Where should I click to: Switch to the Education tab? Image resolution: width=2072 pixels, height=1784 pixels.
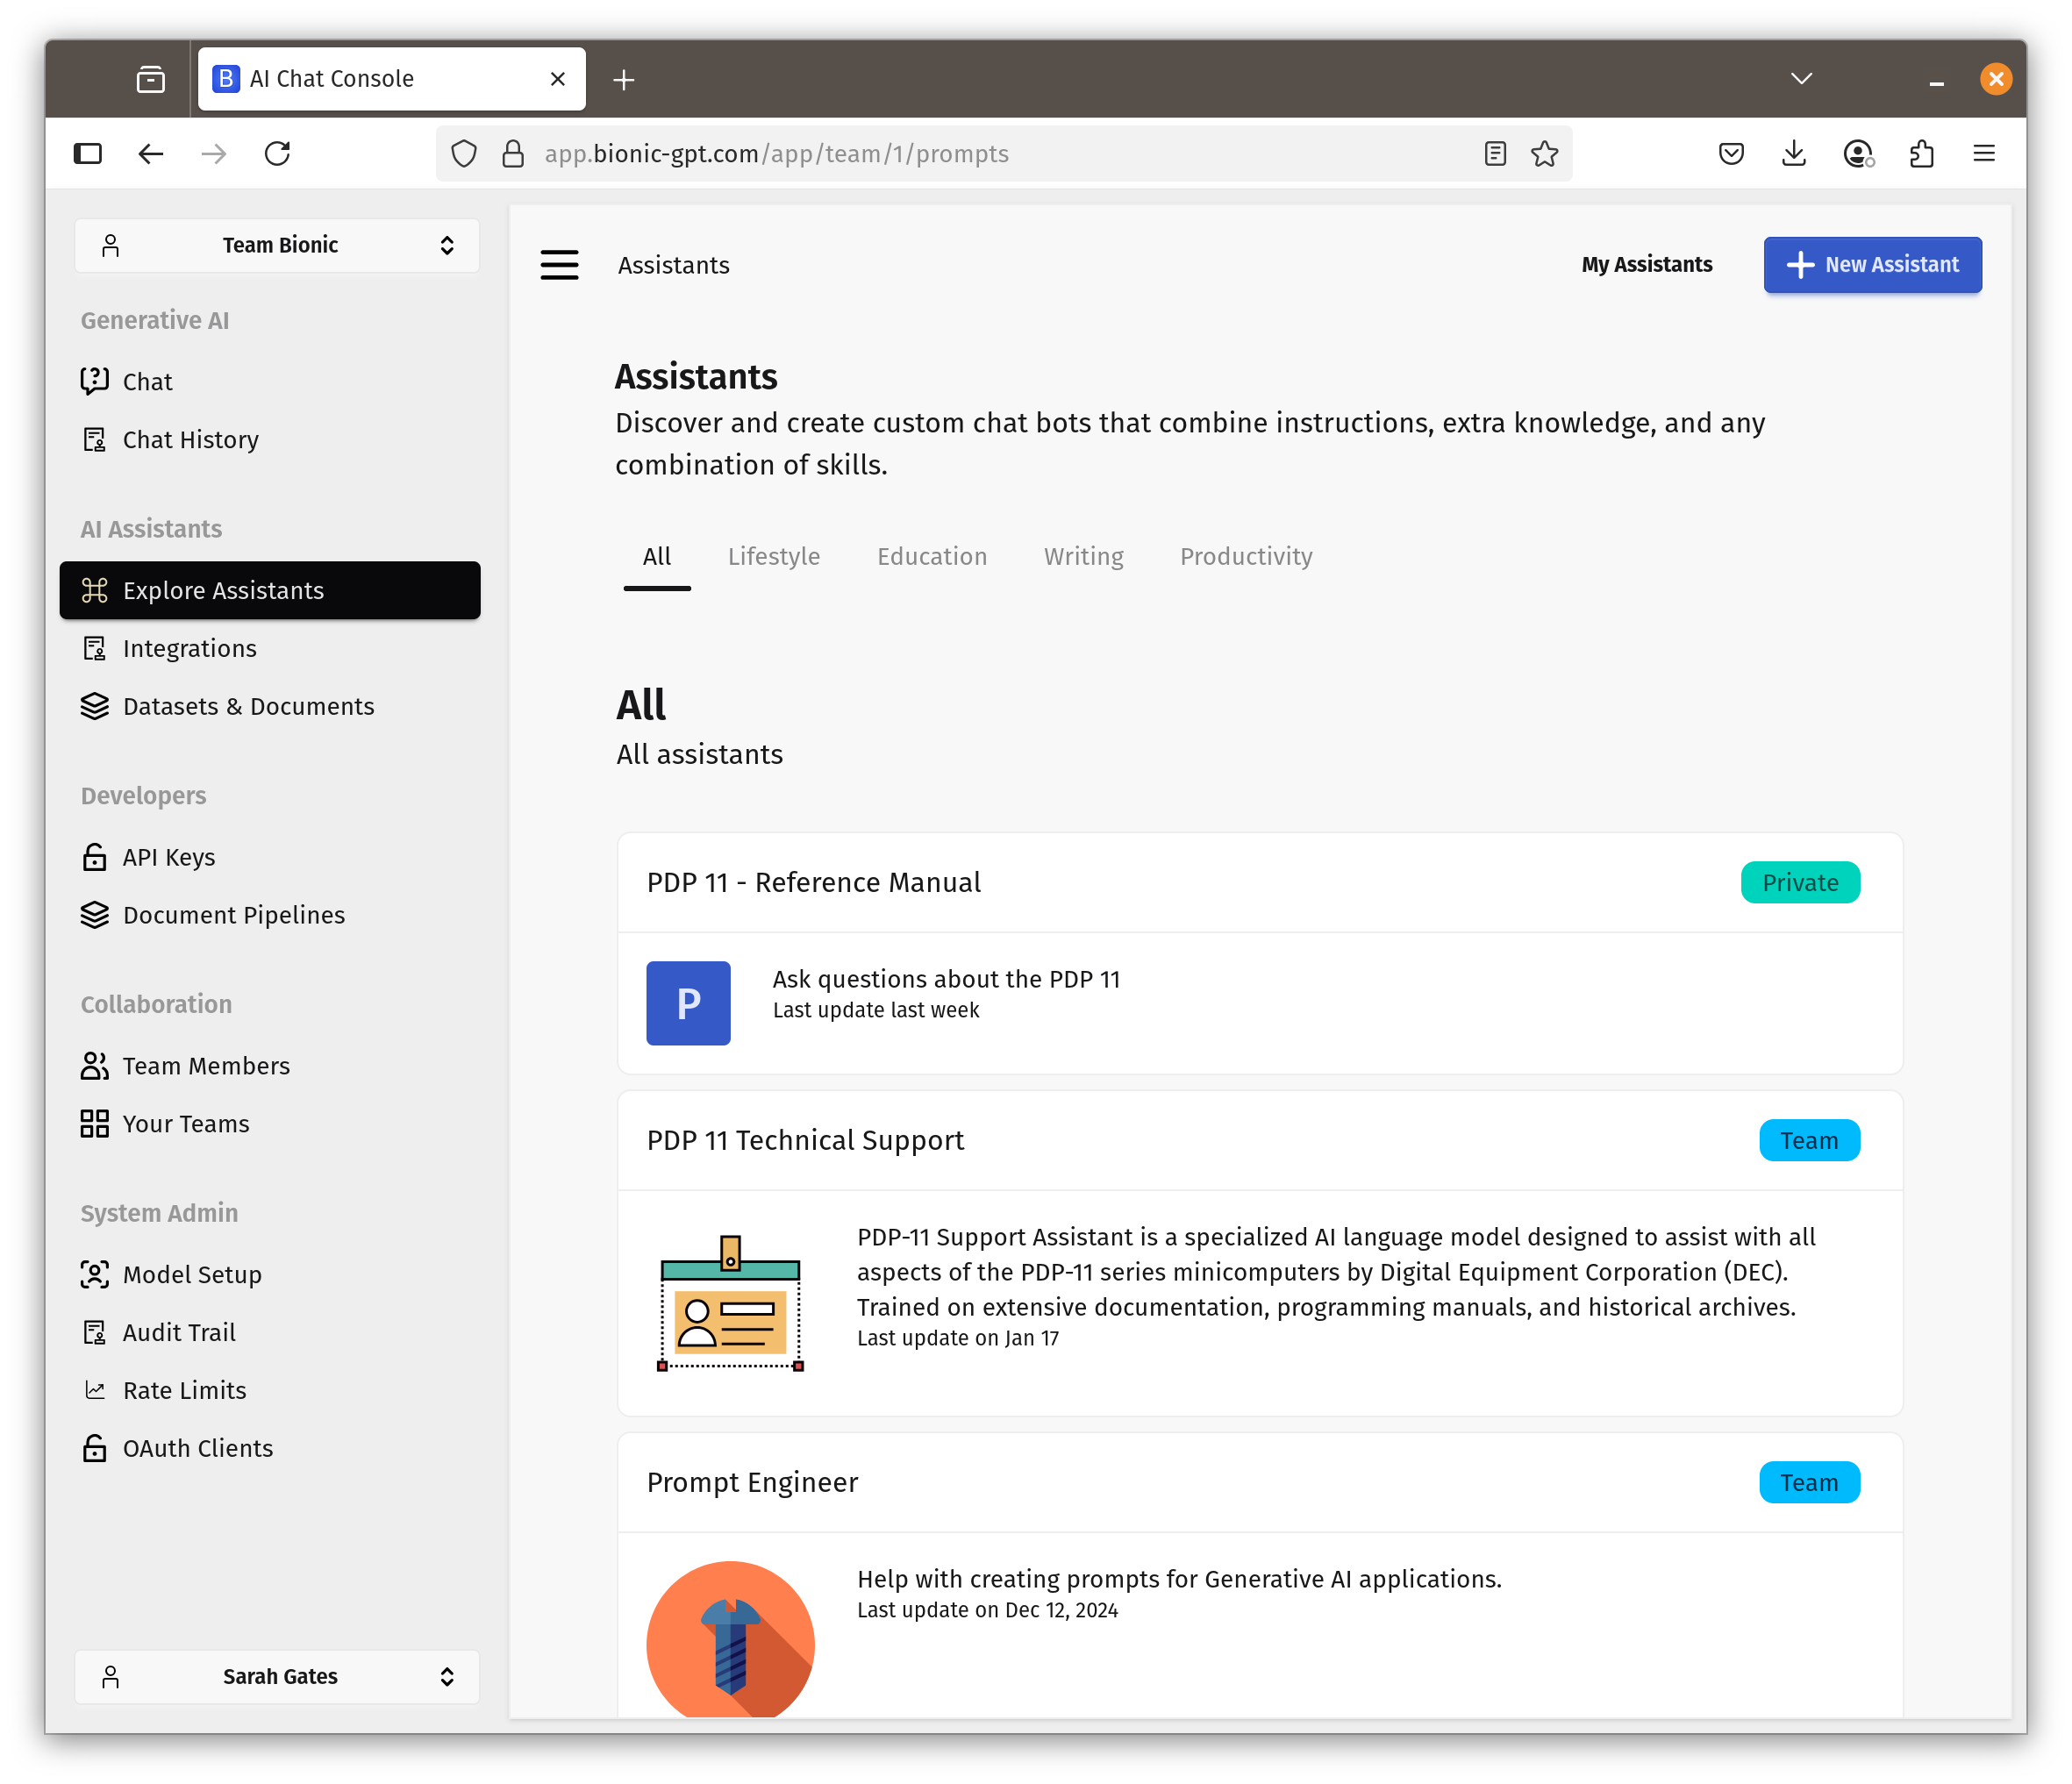point(932,556)
